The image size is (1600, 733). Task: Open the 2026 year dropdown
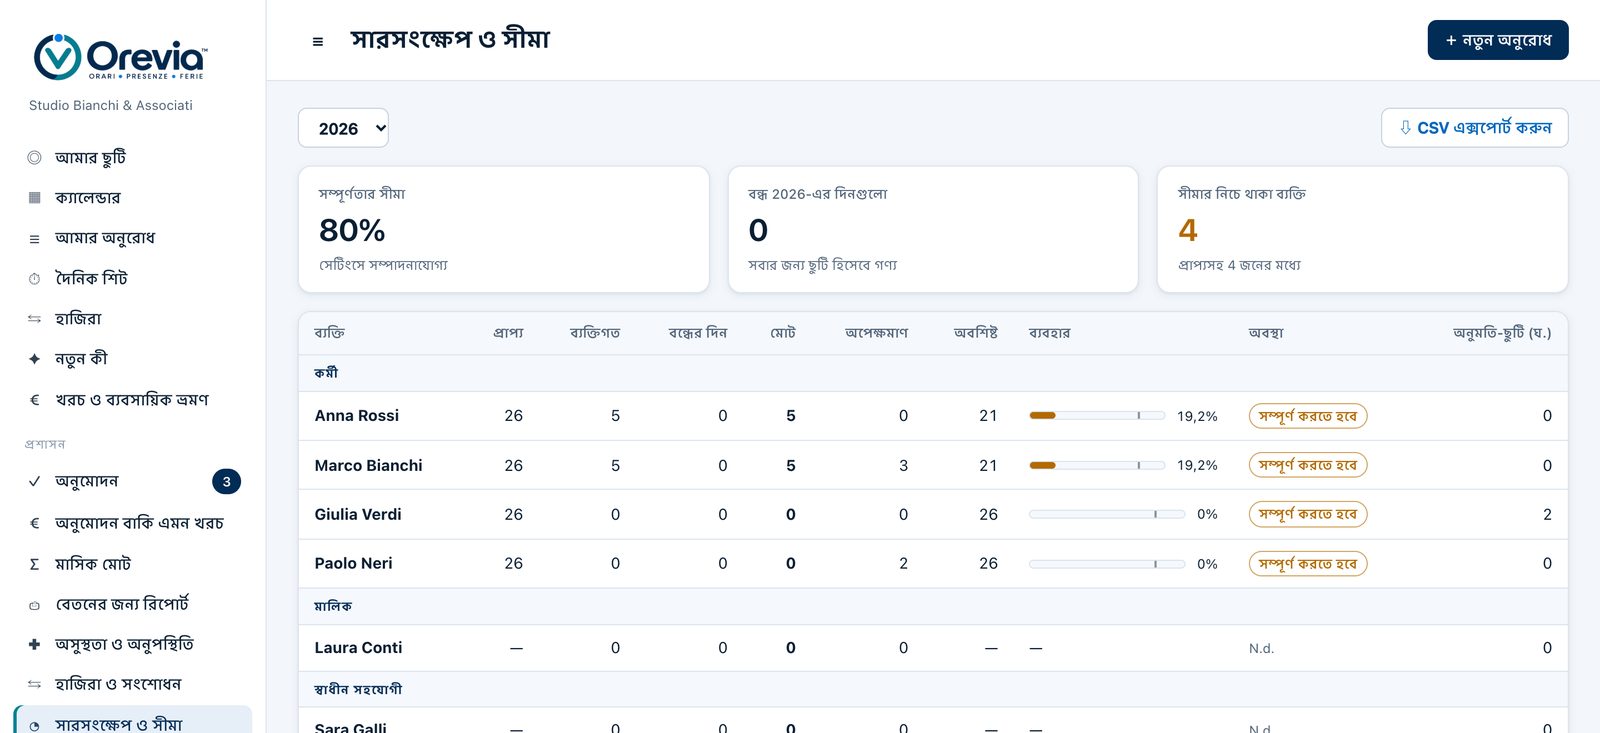tap(343, 128)
